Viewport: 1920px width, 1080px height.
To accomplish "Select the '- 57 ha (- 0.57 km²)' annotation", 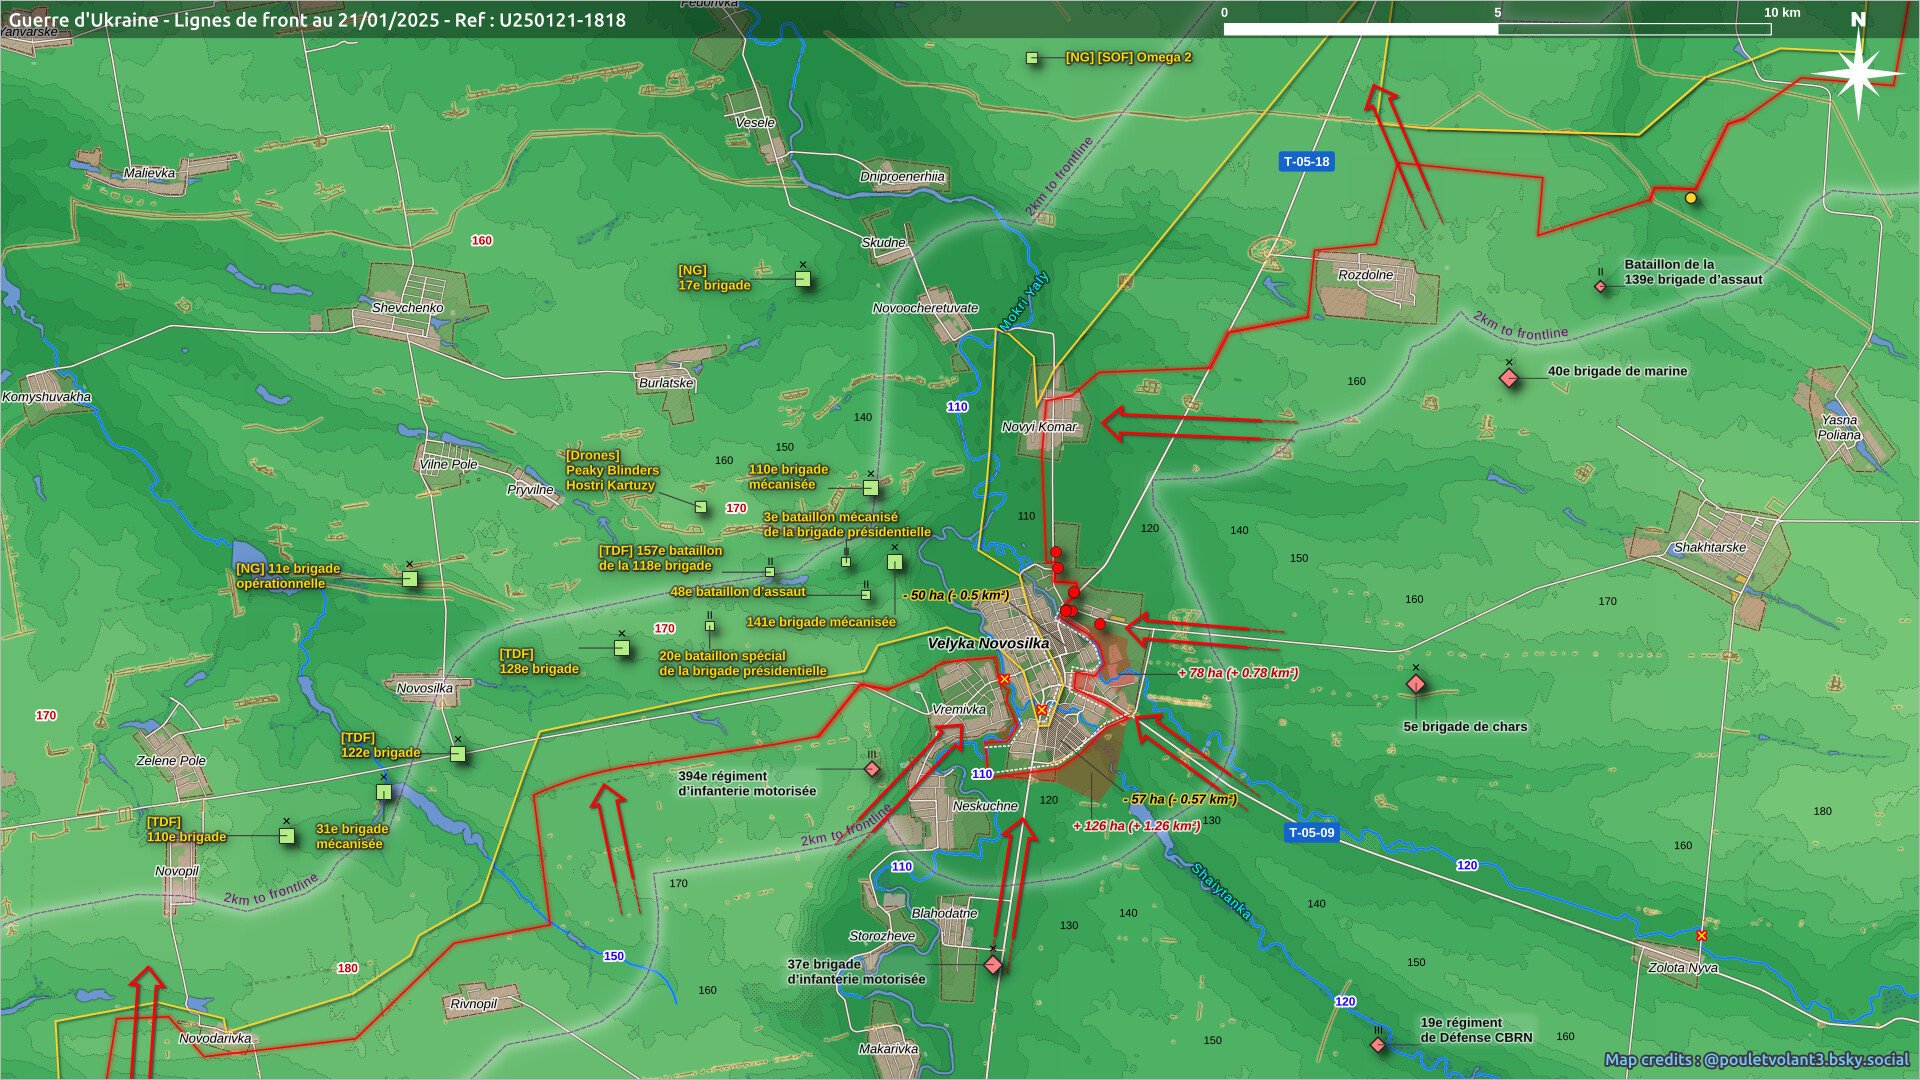I will (1180, 800).
